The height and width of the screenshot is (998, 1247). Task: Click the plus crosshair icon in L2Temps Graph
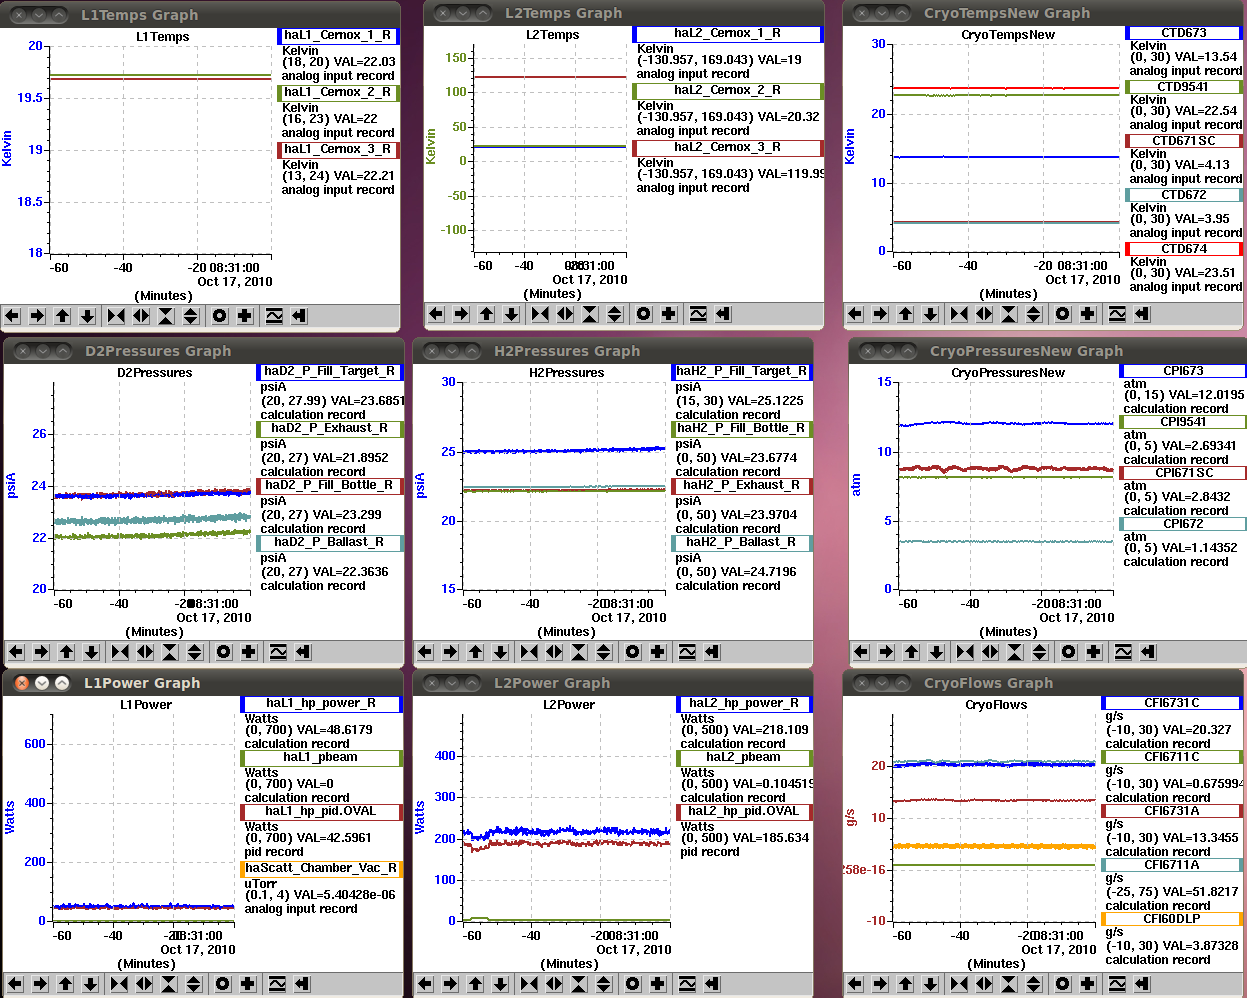(x=669, y=314)
